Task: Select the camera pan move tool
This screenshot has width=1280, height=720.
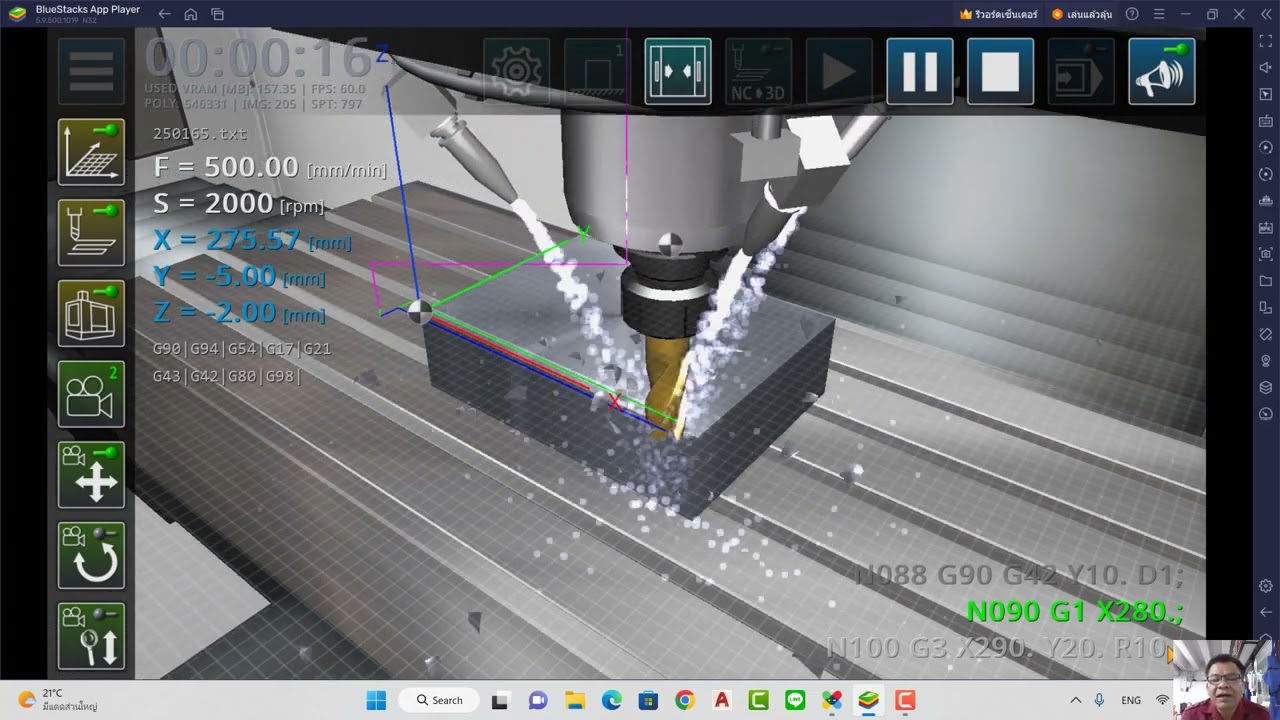Action: [91, 475]
